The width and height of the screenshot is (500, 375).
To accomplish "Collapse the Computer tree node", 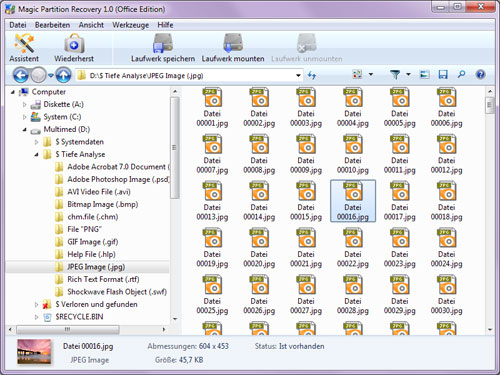I will tap(13, 92).
